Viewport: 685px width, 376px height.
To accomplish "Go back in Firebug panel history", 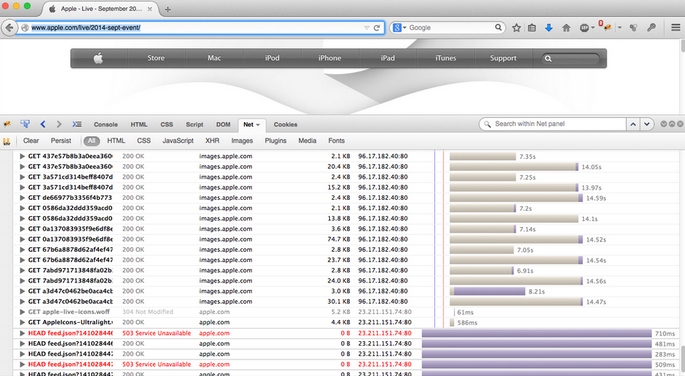I will (43, 124).
